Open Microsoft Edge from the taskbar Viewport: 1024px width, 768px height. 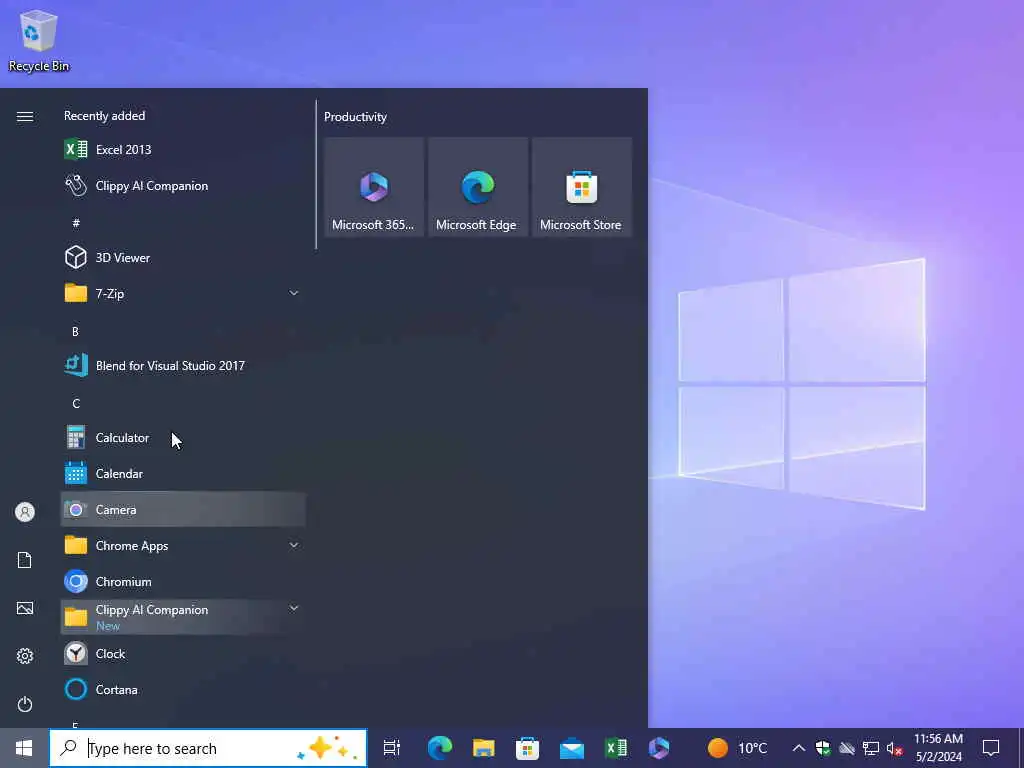coord(440,748)
